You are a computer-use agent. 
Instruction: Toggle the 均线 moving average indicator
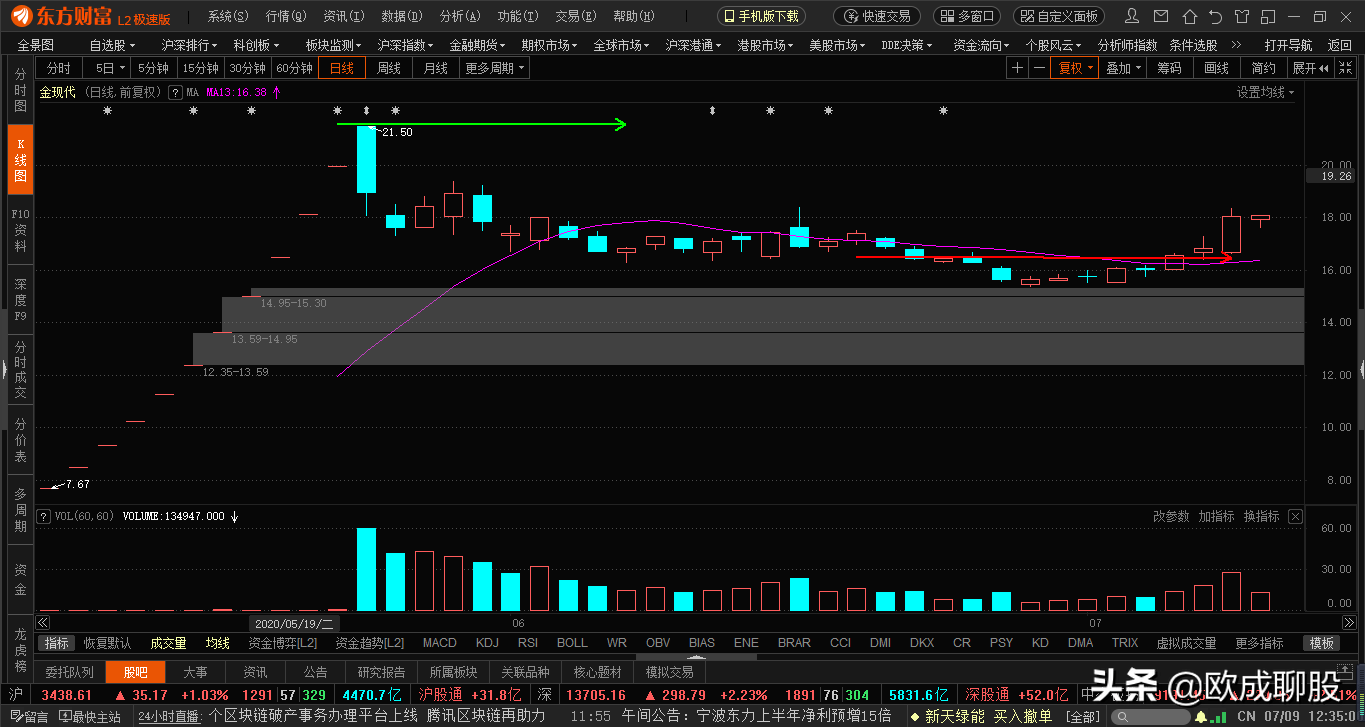[x=217, y=643]
